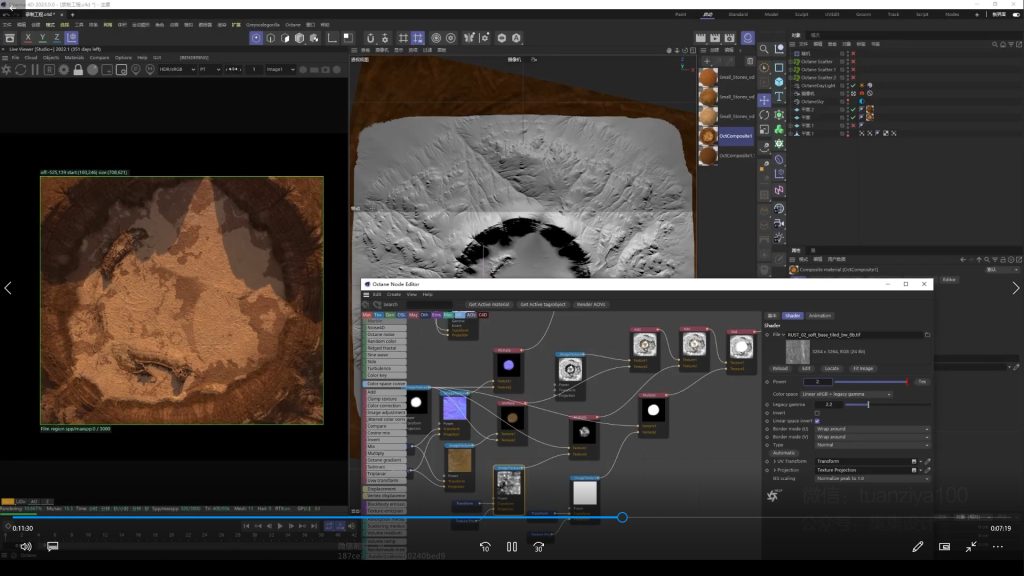
Task: Click the Get Active Material button
Action: [488, 304]
